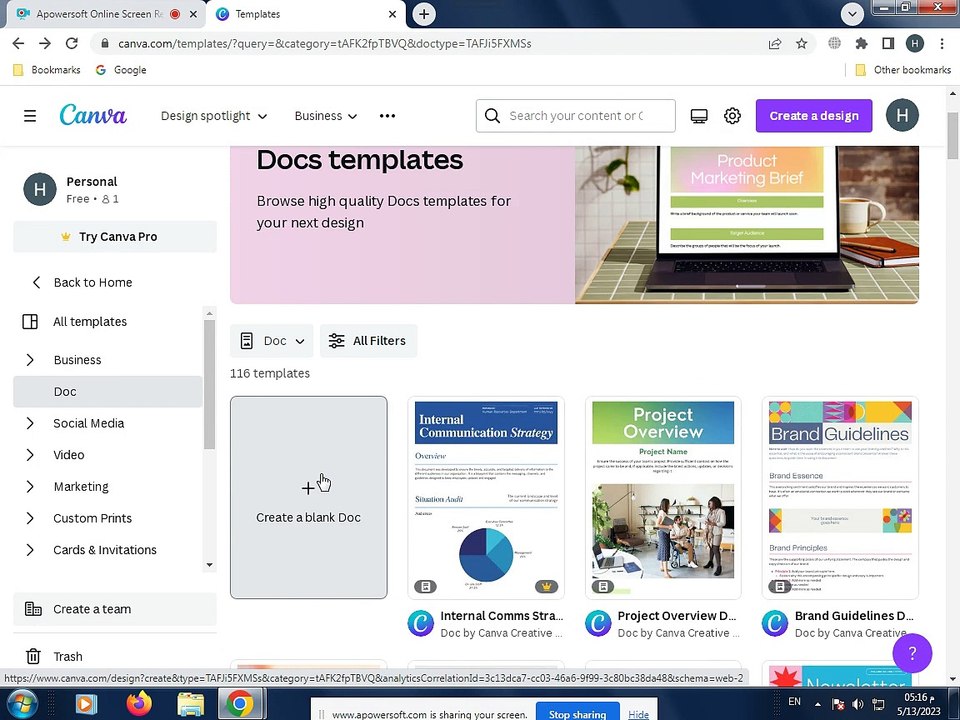This screenshot has width=960, height=720.
Task: Open the Bookmarks folder in bookmarks bar
Action: tap(47, 70)
